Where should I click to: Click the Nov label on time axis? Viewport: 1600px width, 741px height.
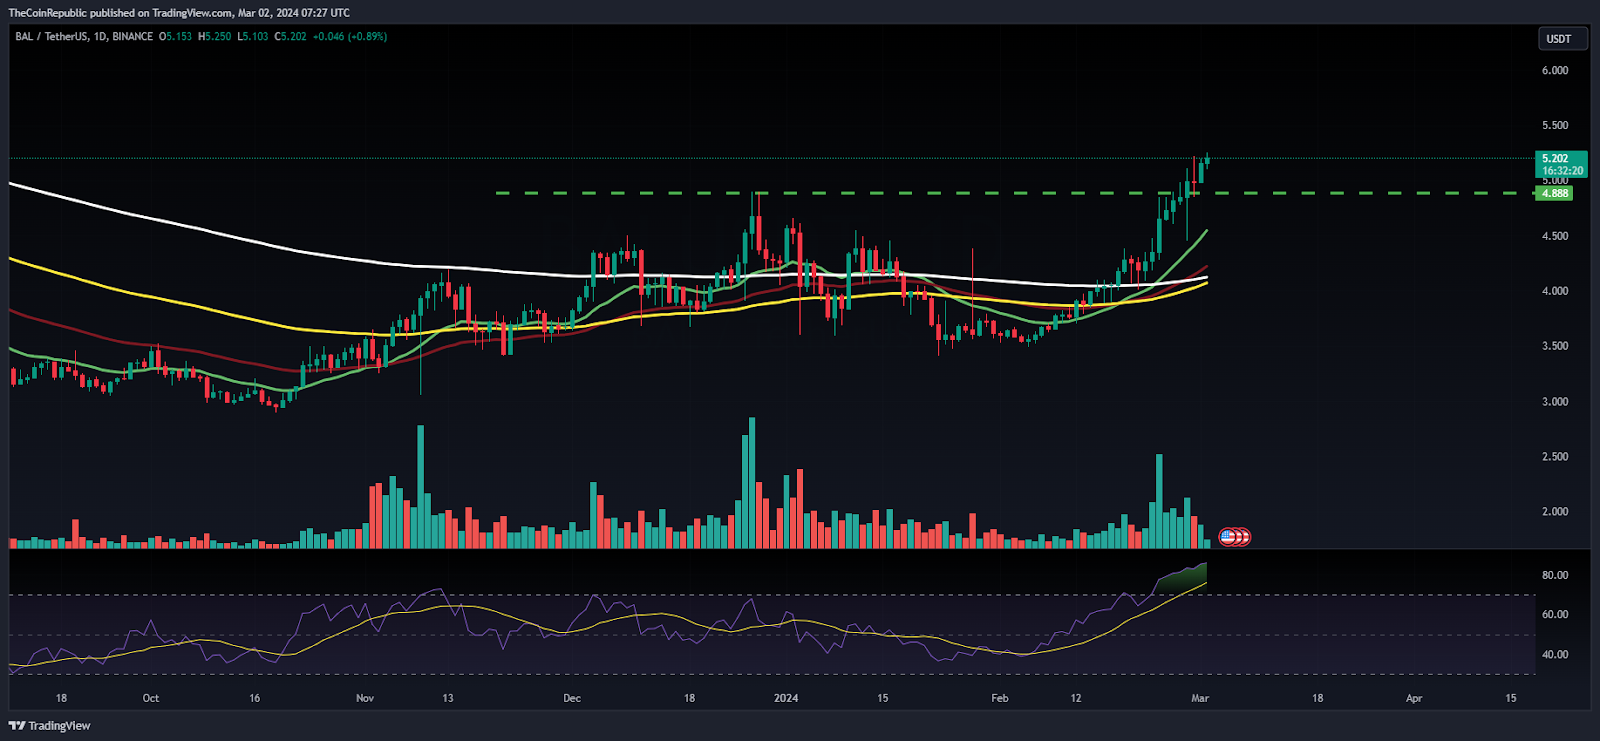click(x=365, y=698)
